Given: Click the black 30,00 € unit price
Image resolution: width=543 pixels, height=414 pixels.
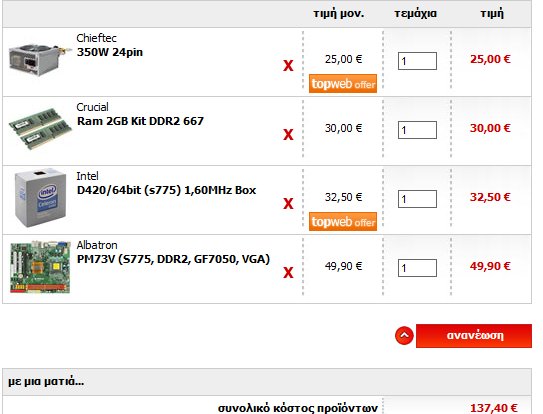Looking at the screenshot, I should (343, 128).
